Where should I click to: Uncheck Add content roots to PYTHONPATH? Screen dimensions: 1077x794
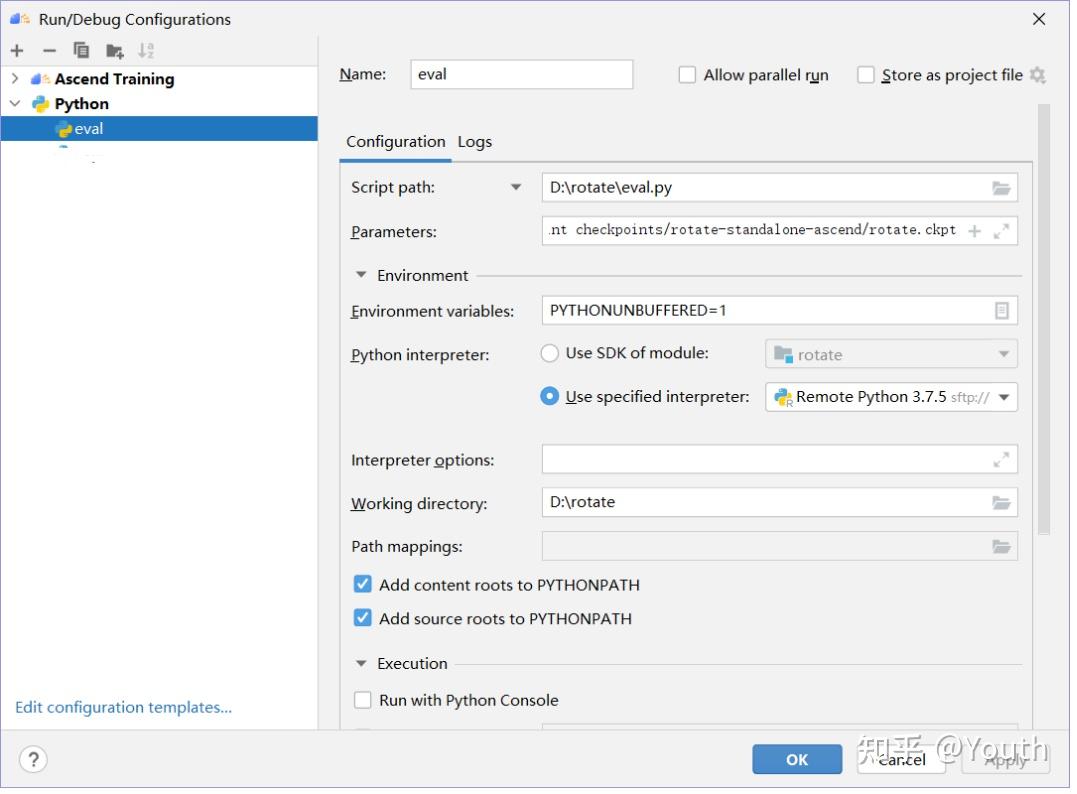[363, 585]
